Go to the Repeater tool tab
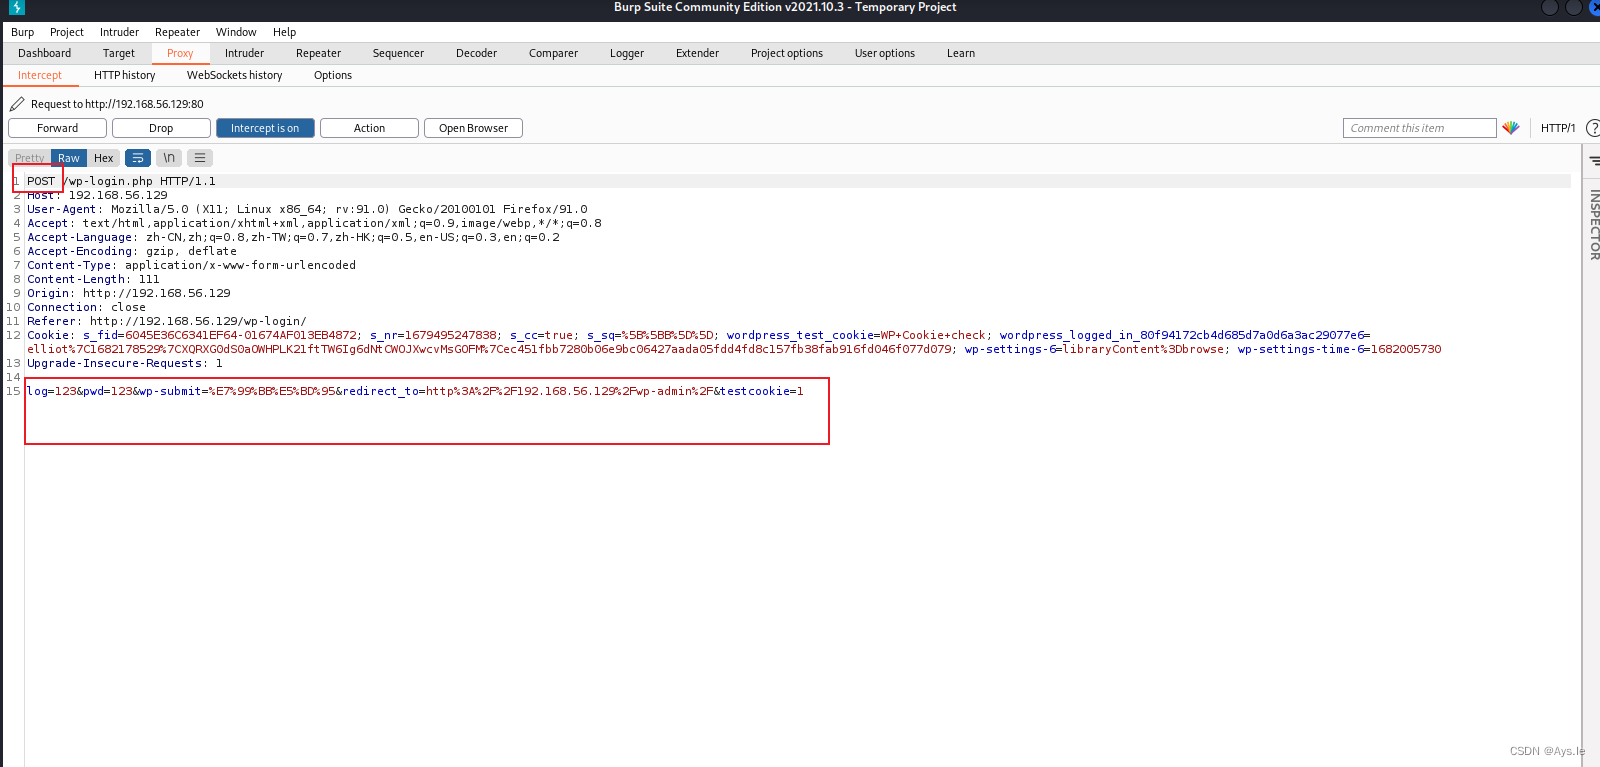 pos(318,53)
